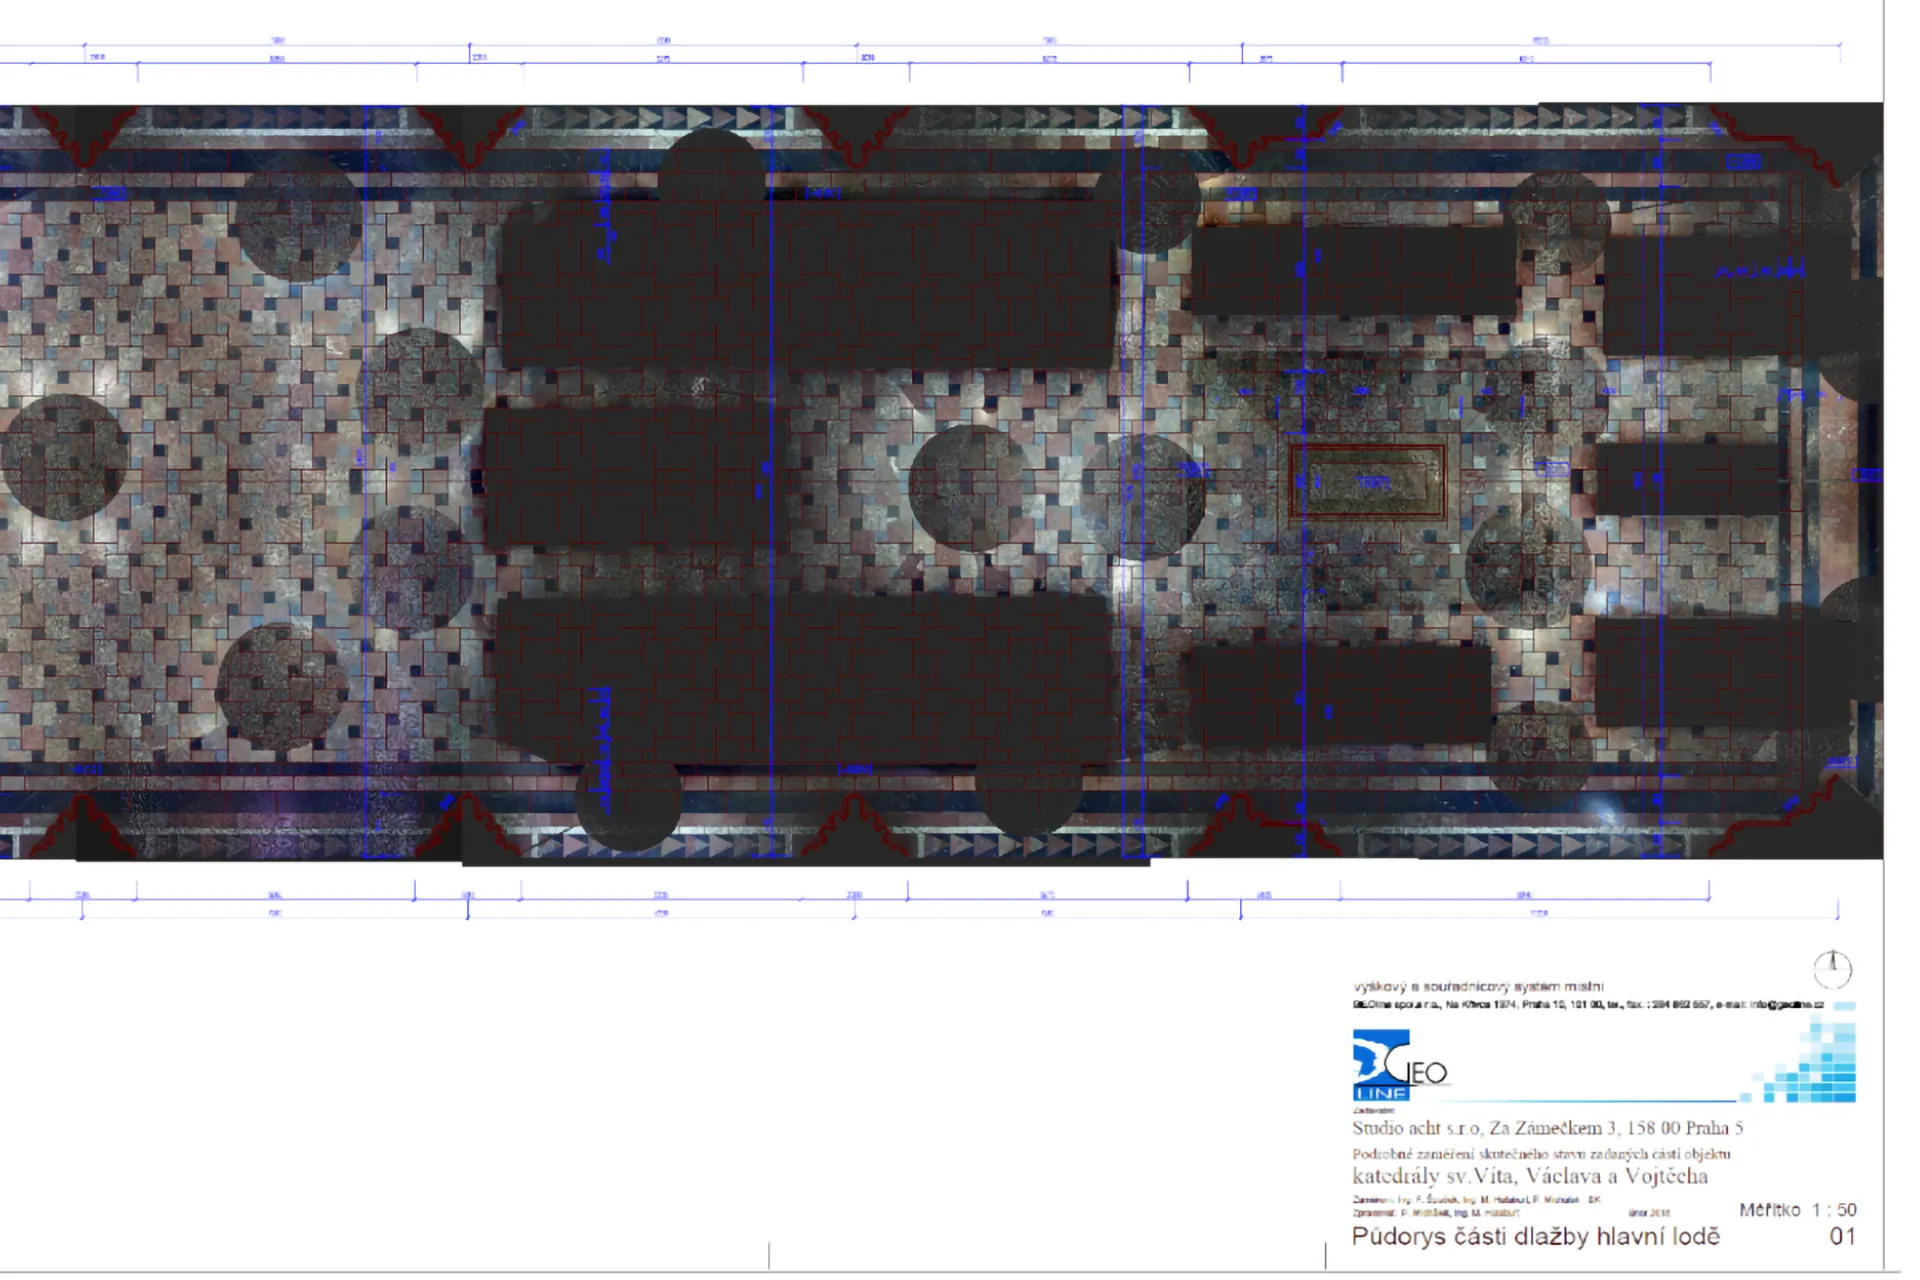The image size is (1920, 1280).
Task: Click the info@geoline.cz email address
Action: click(1786, 1004)
